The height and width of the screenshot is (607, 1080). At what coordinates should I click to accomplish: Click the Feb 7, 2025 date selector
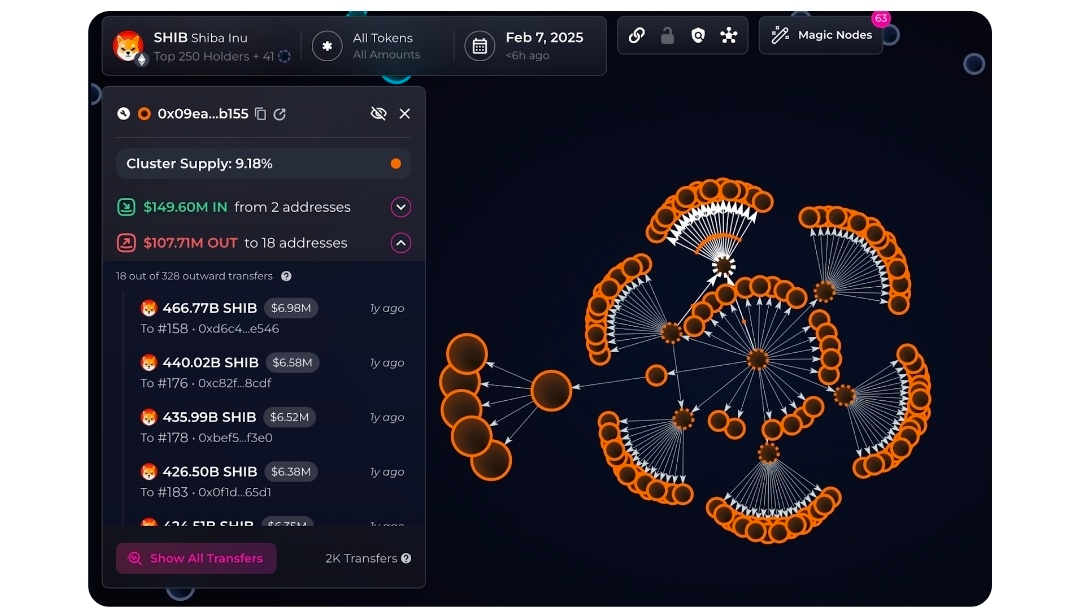click(544, 38)
